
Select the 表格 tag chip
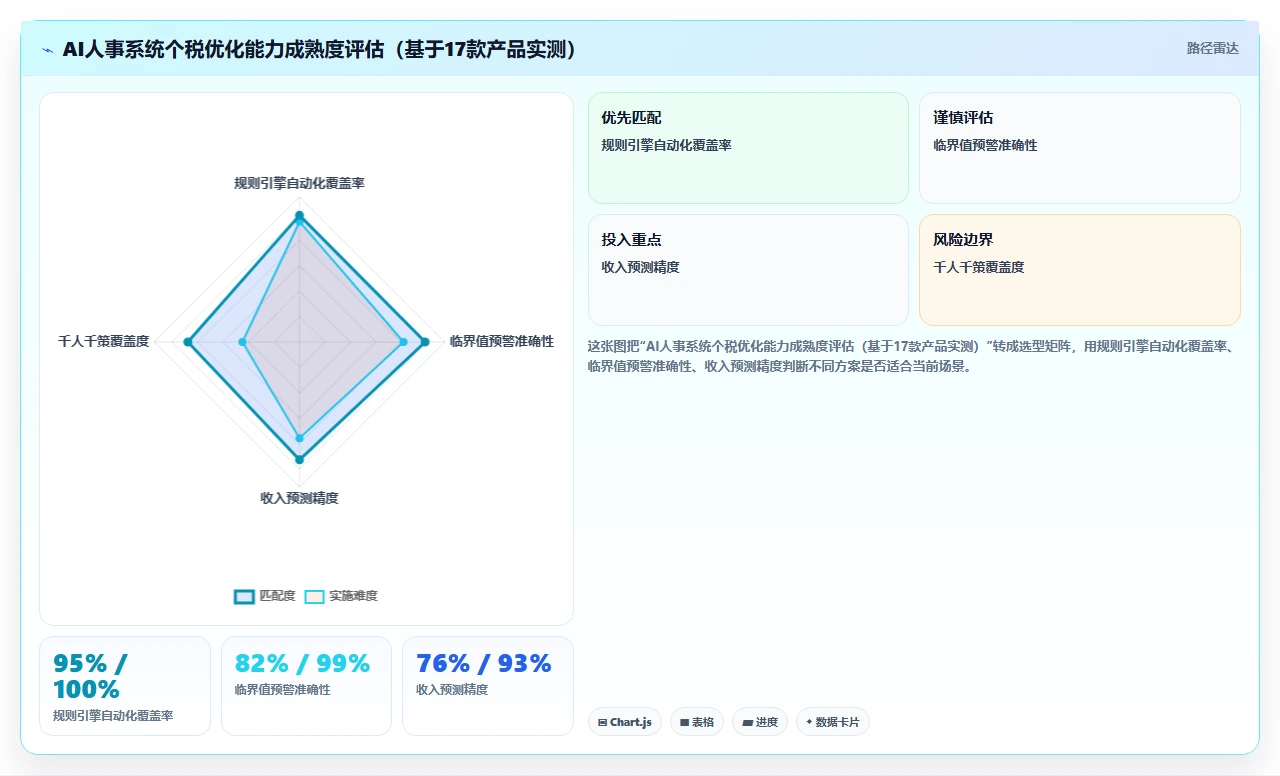pos(697,722)
